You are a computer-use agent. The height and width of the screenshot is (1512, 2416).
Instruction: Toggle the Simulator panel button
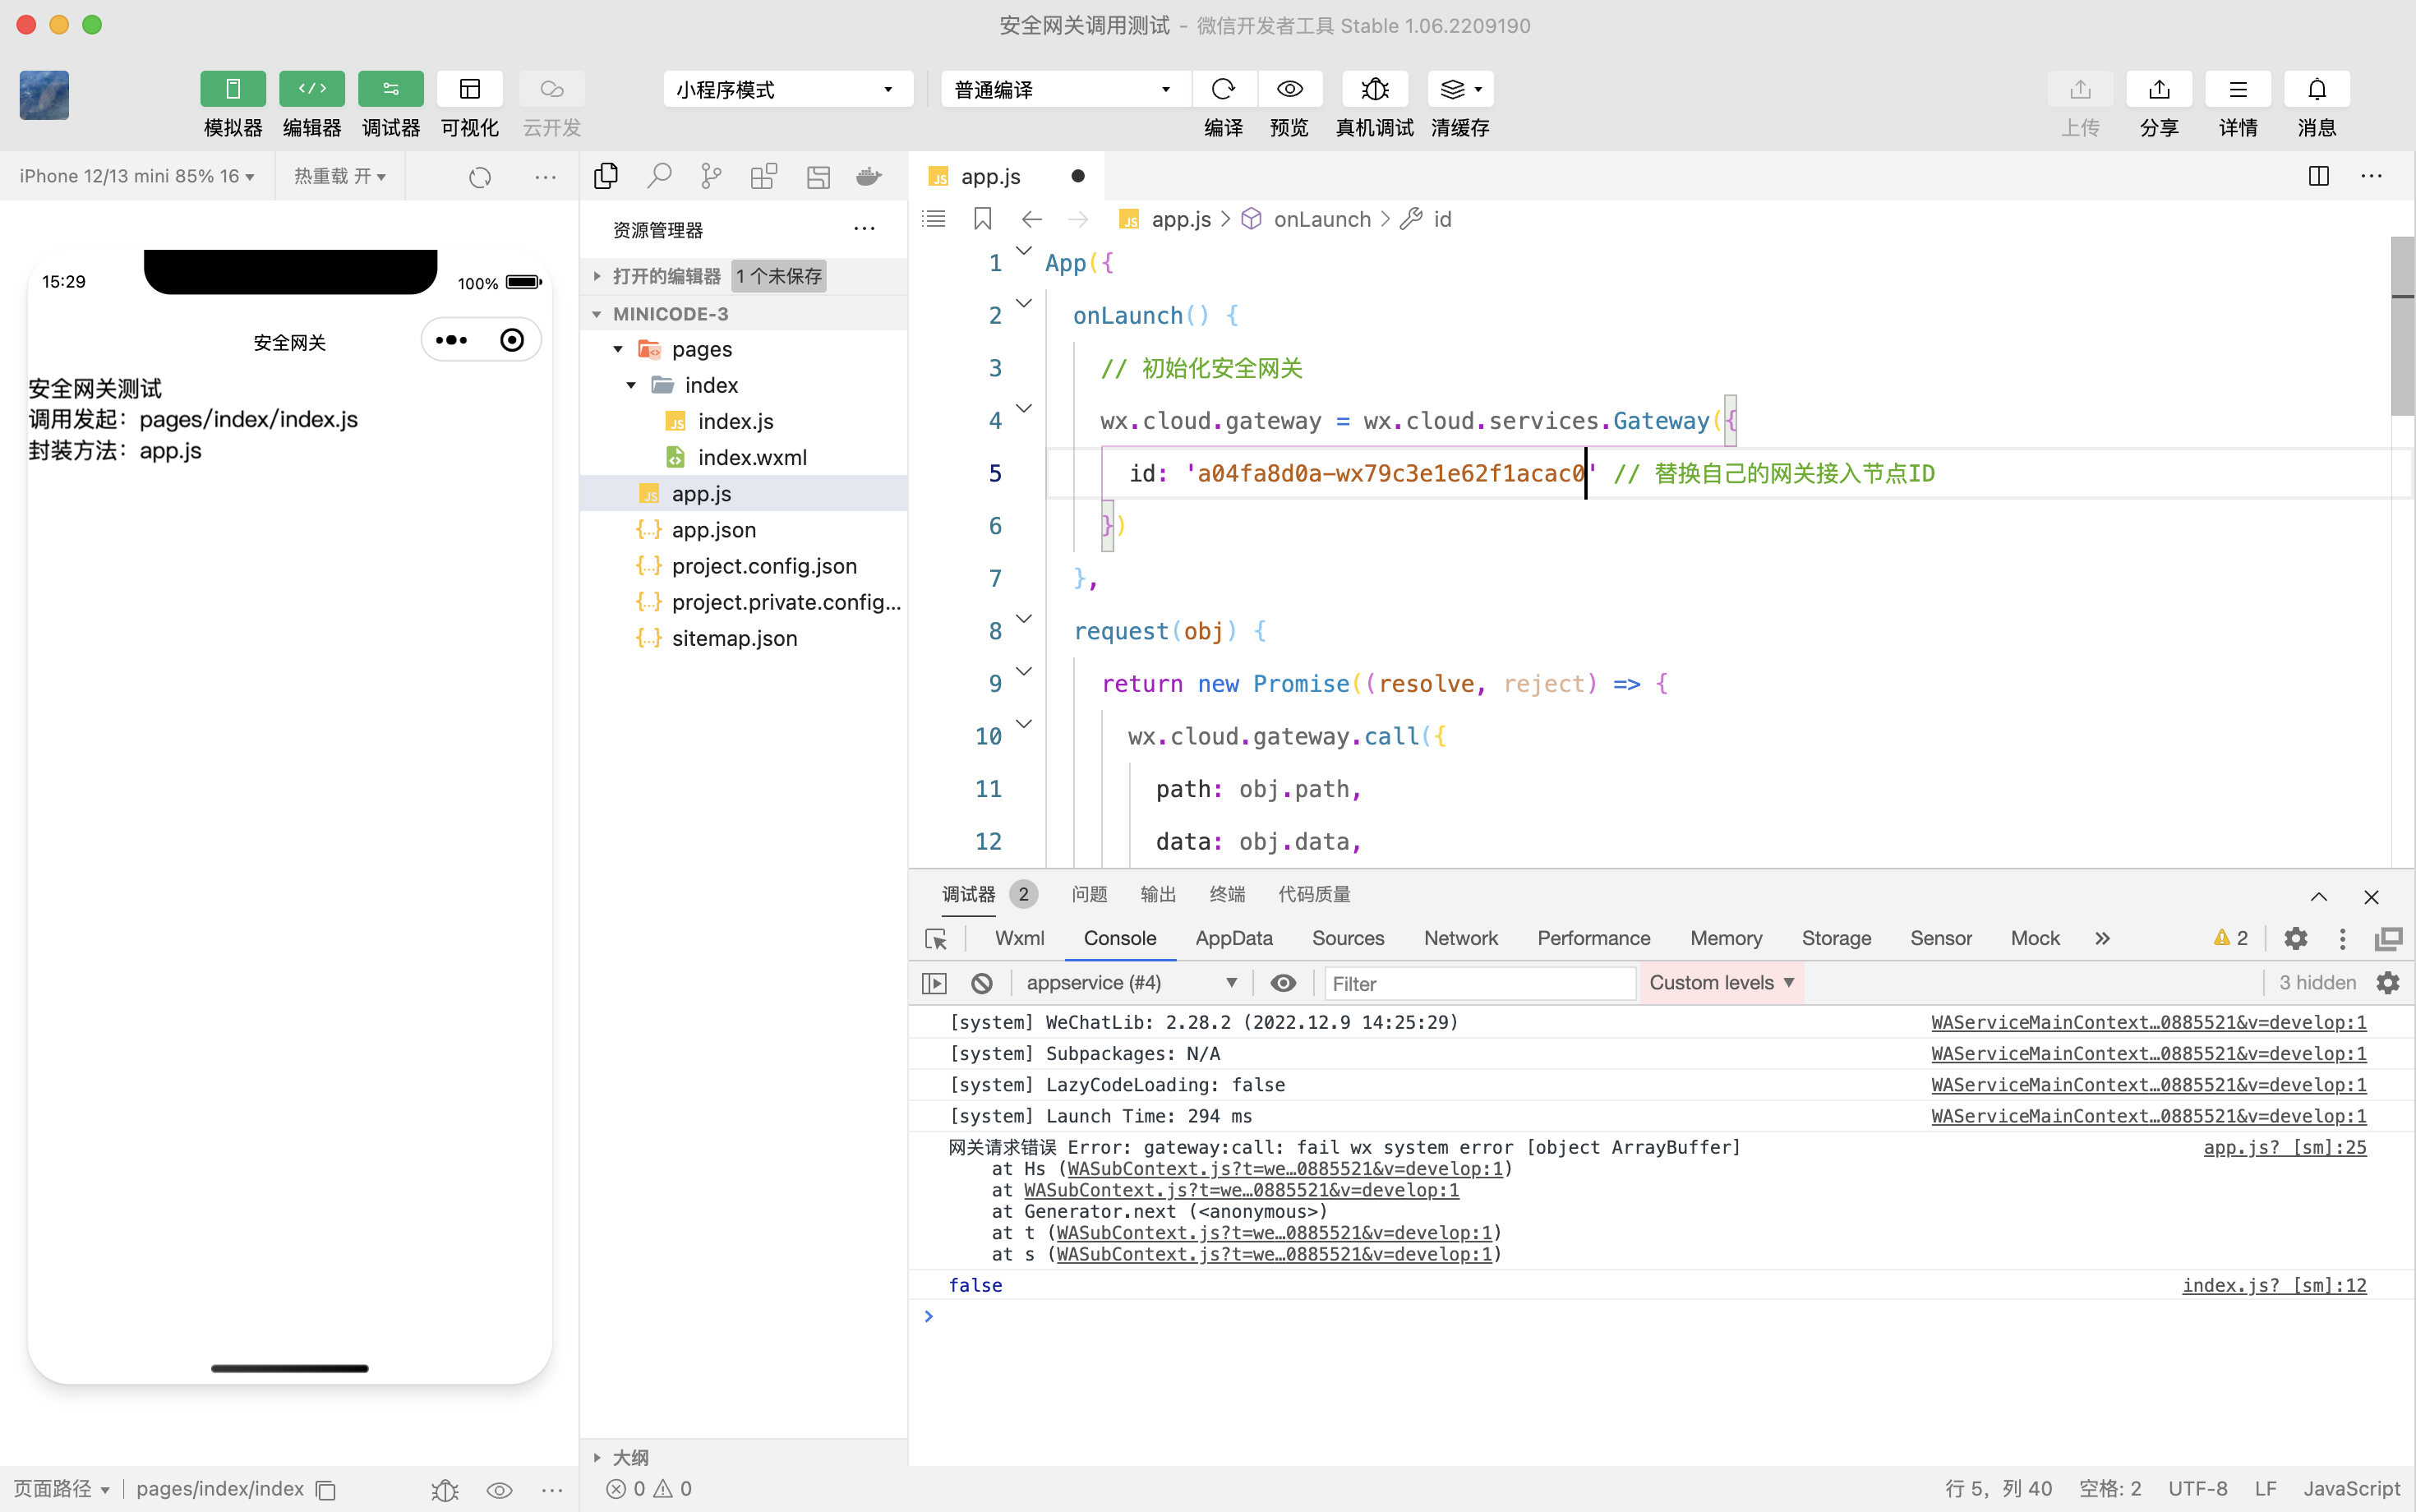(x=232, y=89)
